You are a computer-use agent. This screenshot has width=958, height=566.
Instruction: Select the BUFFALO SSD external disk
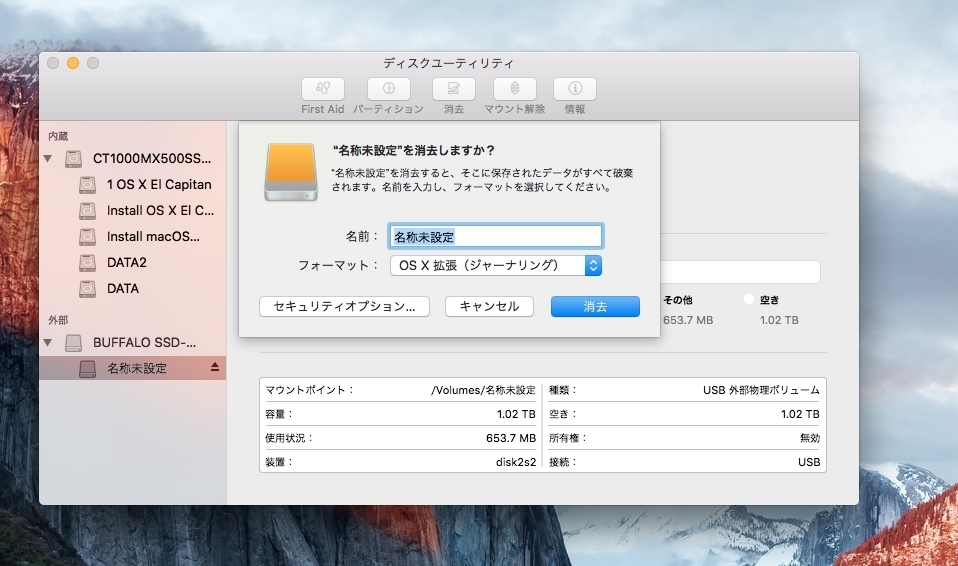tap(144, 342)
